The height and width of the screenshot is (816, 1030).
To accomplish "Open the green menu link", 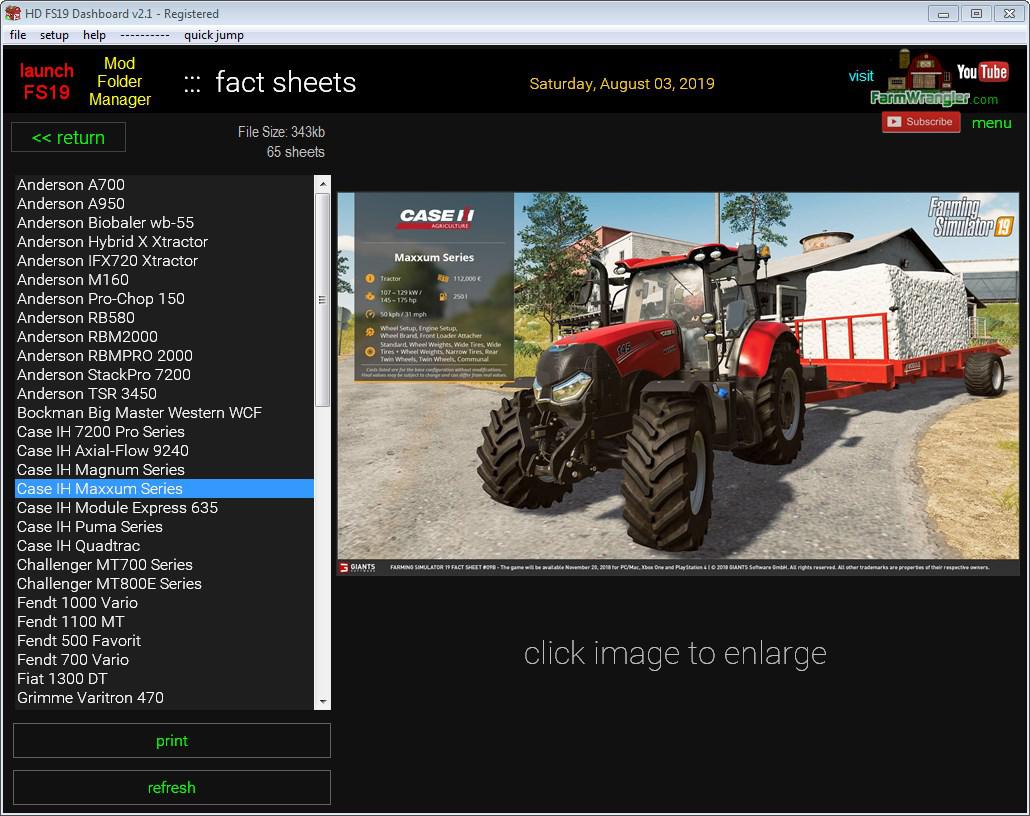I will tap(991, 123).
